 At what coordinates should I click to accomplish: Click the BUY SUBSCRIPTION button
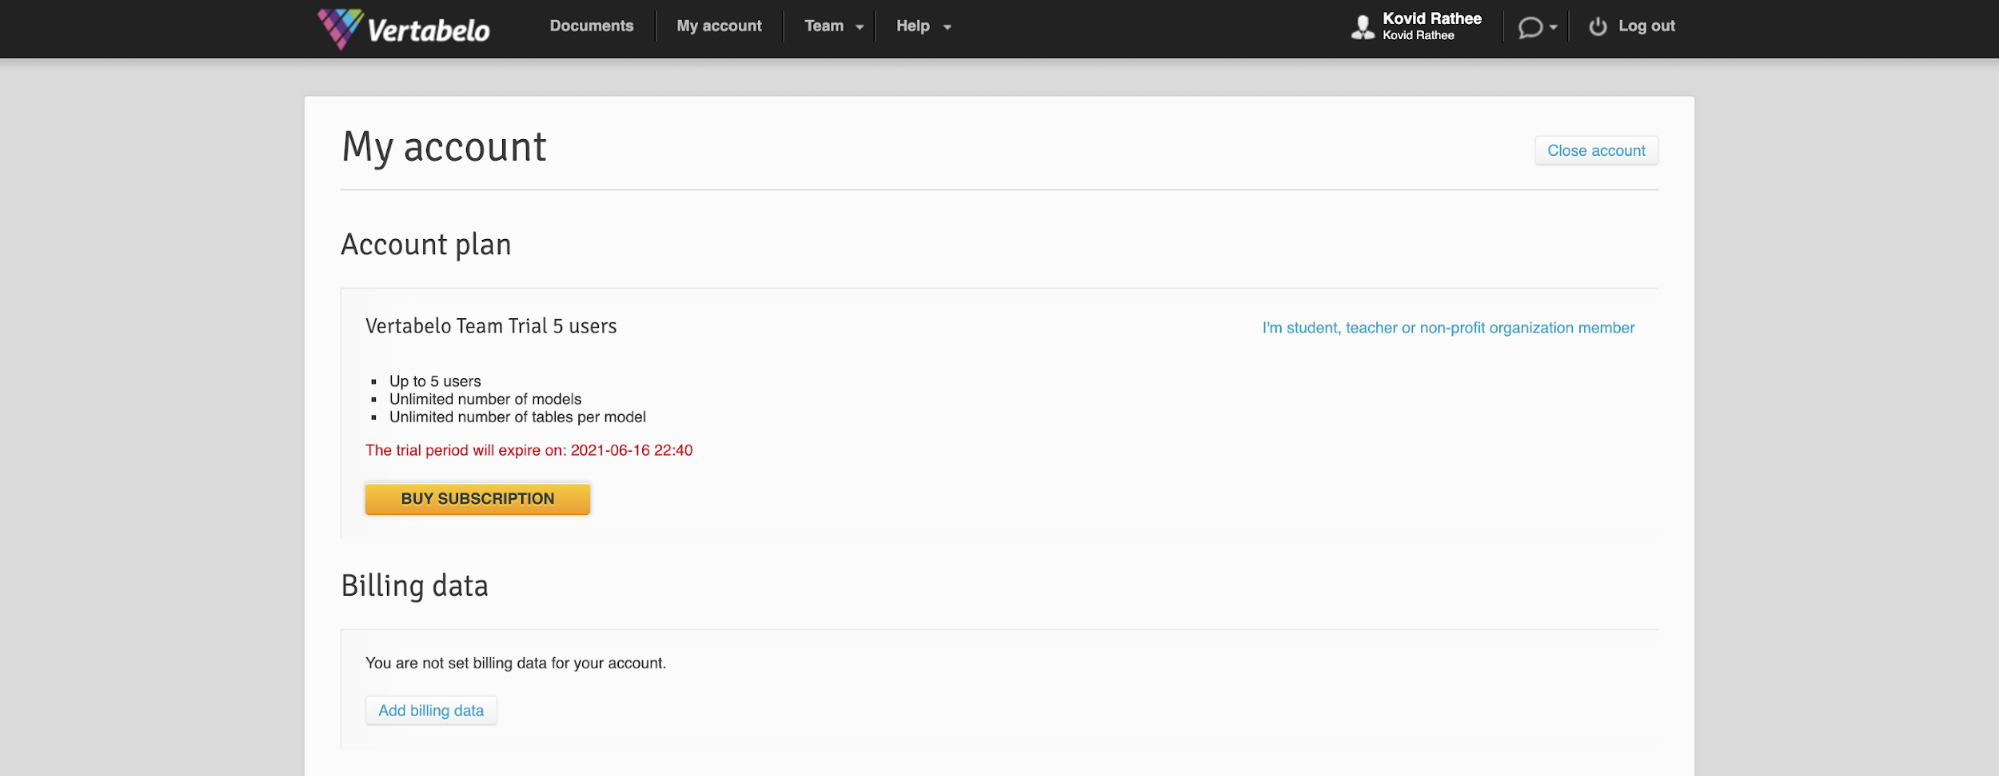click(x=477, y=499)
